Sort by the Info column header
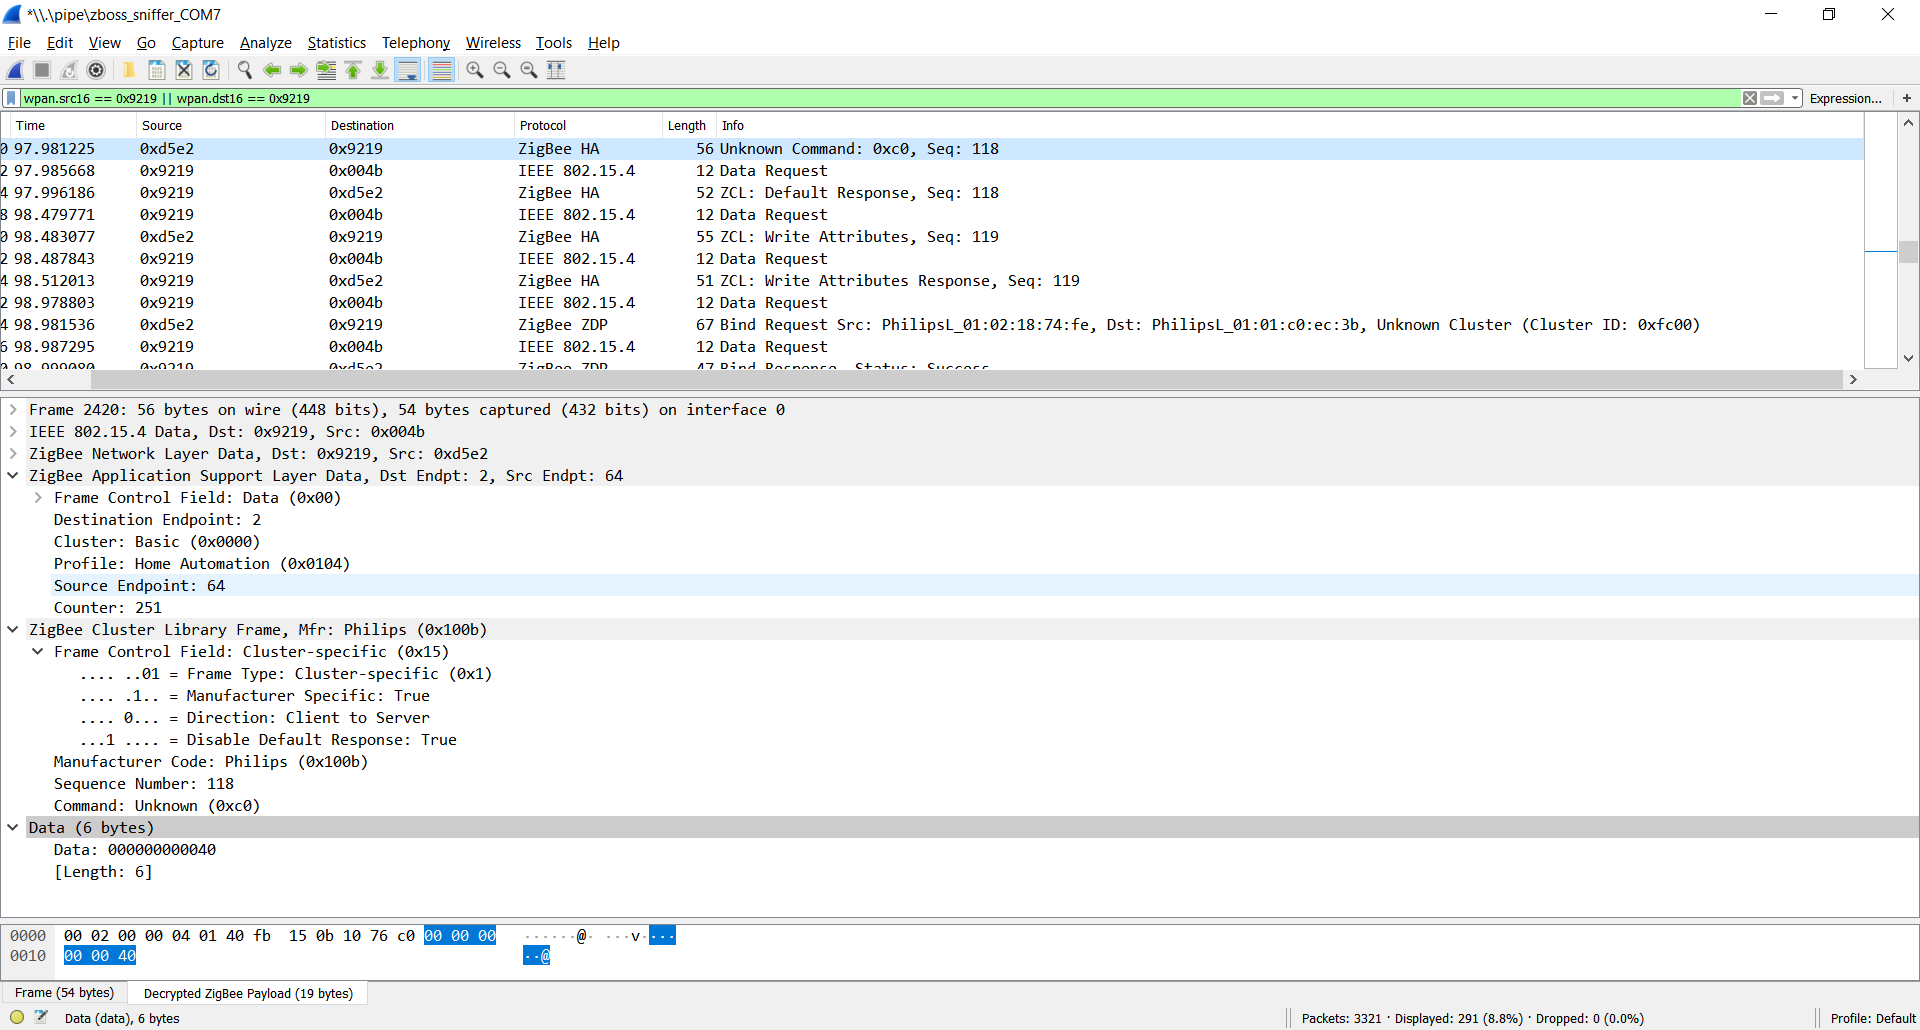This screenshot has width=1920, height=1030. coord(1290,125)
